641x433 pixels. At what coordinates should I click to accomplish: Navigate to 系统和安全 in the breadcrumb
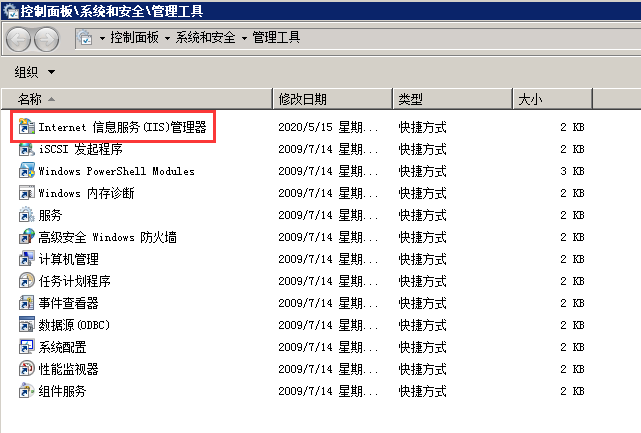coord(206,38)
